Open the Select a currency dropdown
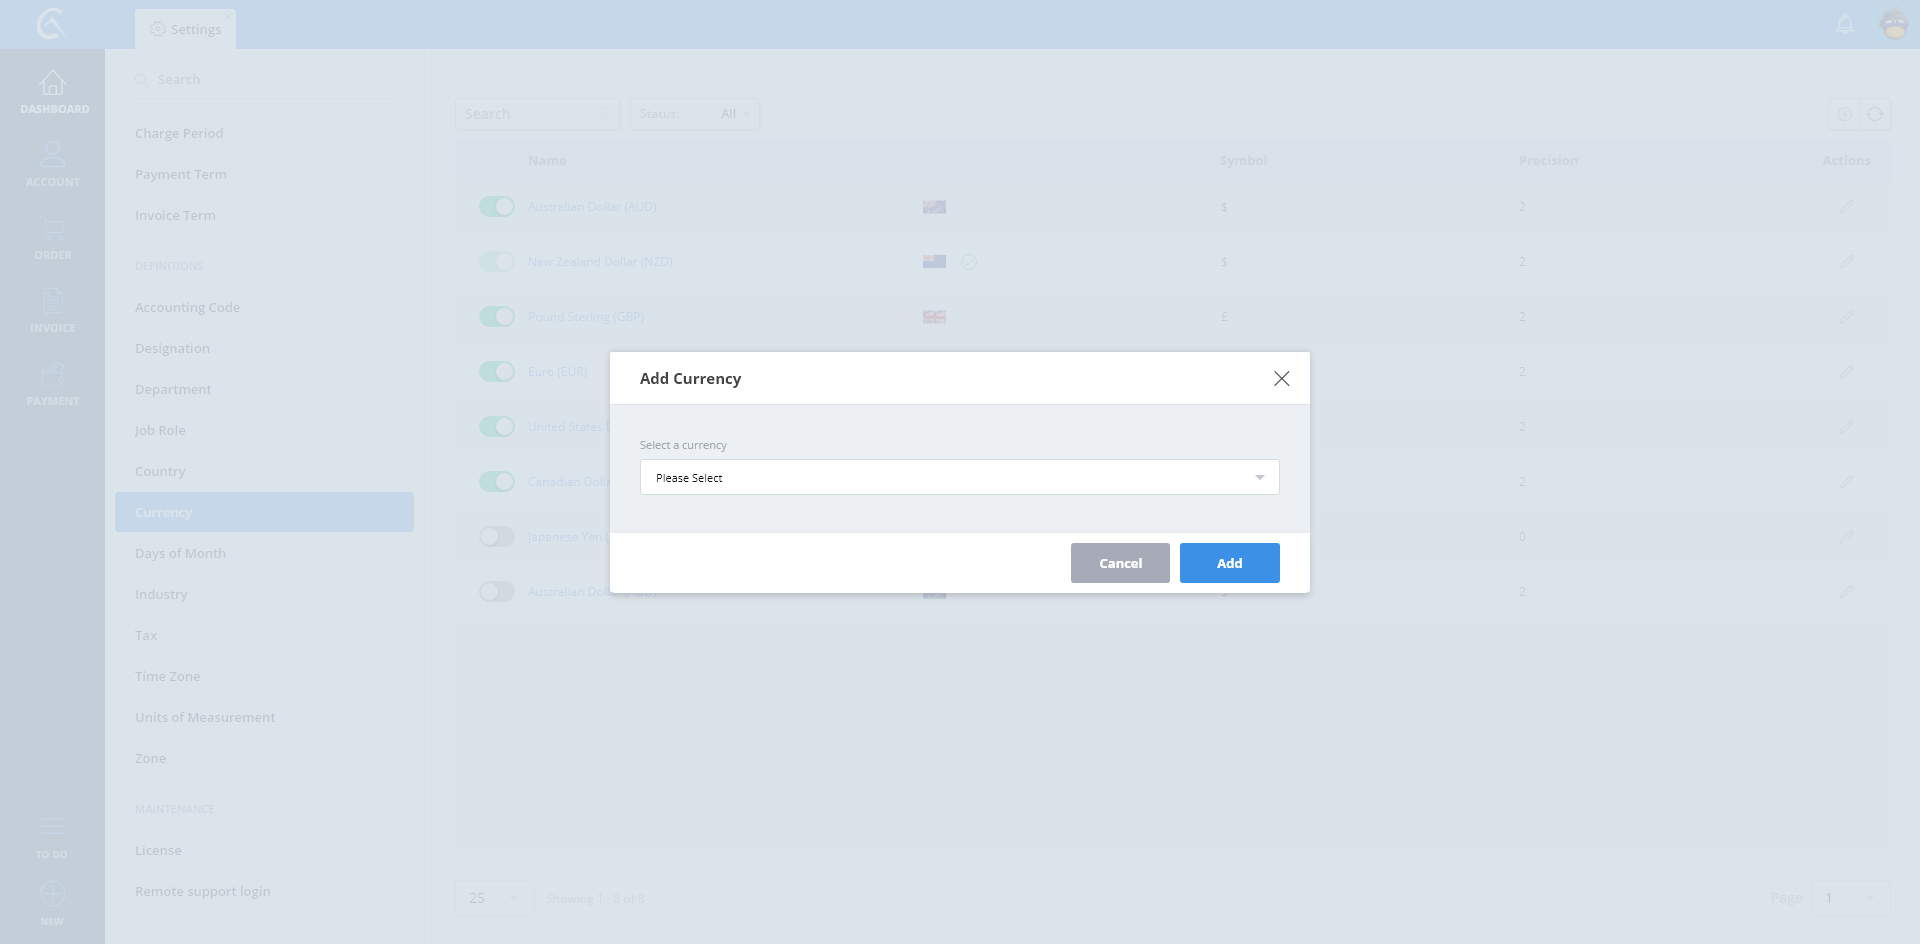1920x944 pixels. [x=959, y=477]
